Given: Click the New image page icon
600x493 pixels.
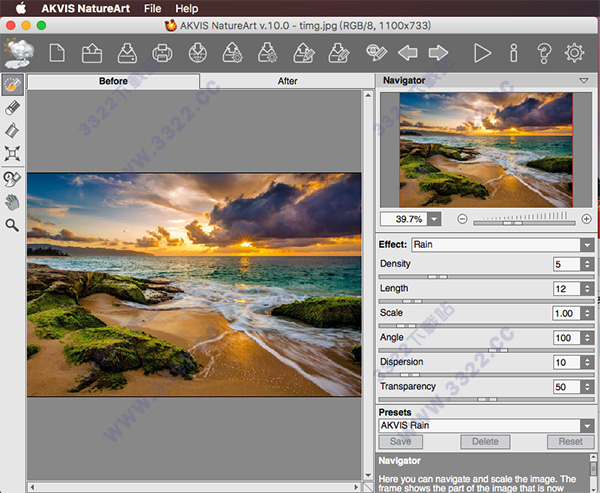Looking at the screenshot, I should coord(57,53).
